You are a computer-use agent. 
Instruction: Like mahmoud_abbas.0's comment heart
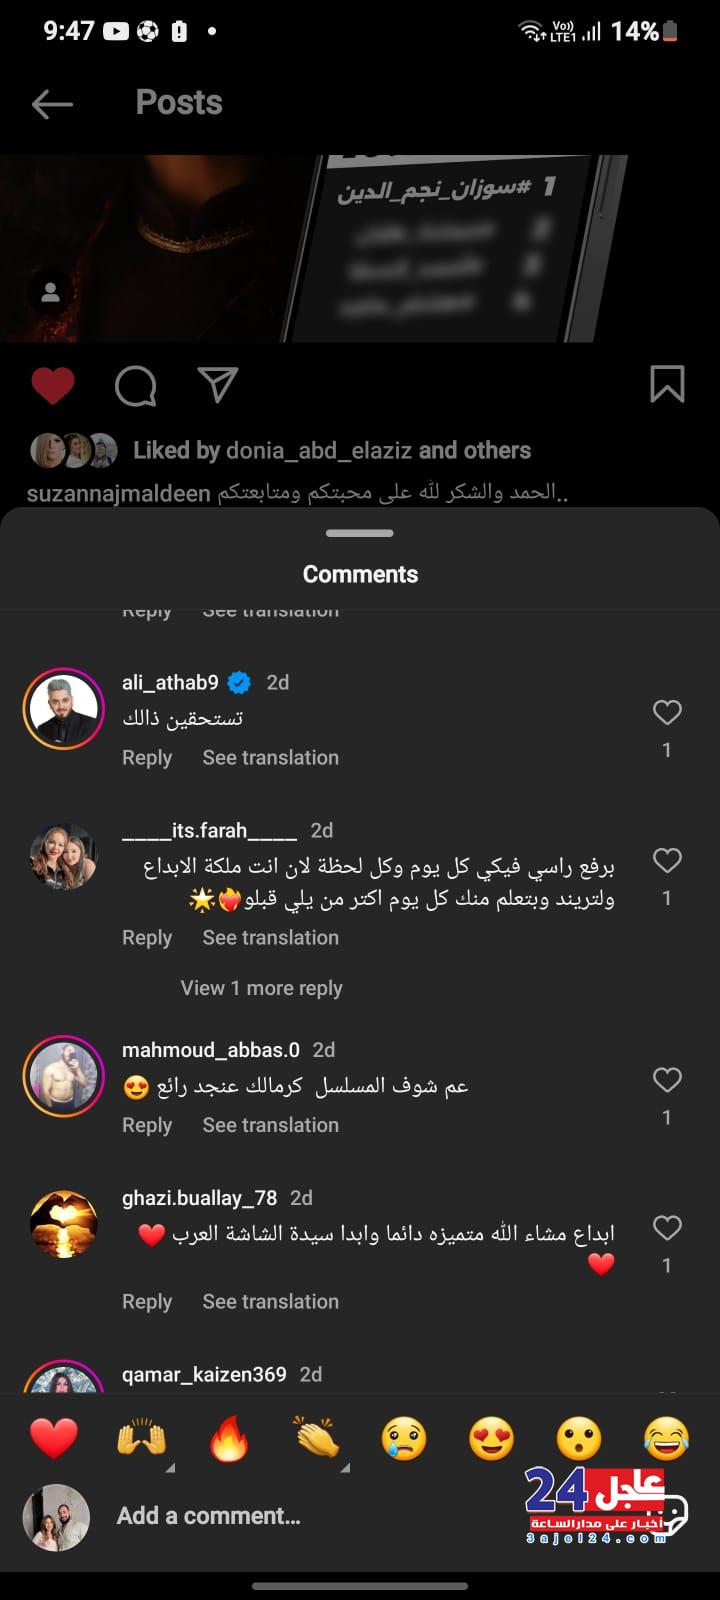[667, 1080]
